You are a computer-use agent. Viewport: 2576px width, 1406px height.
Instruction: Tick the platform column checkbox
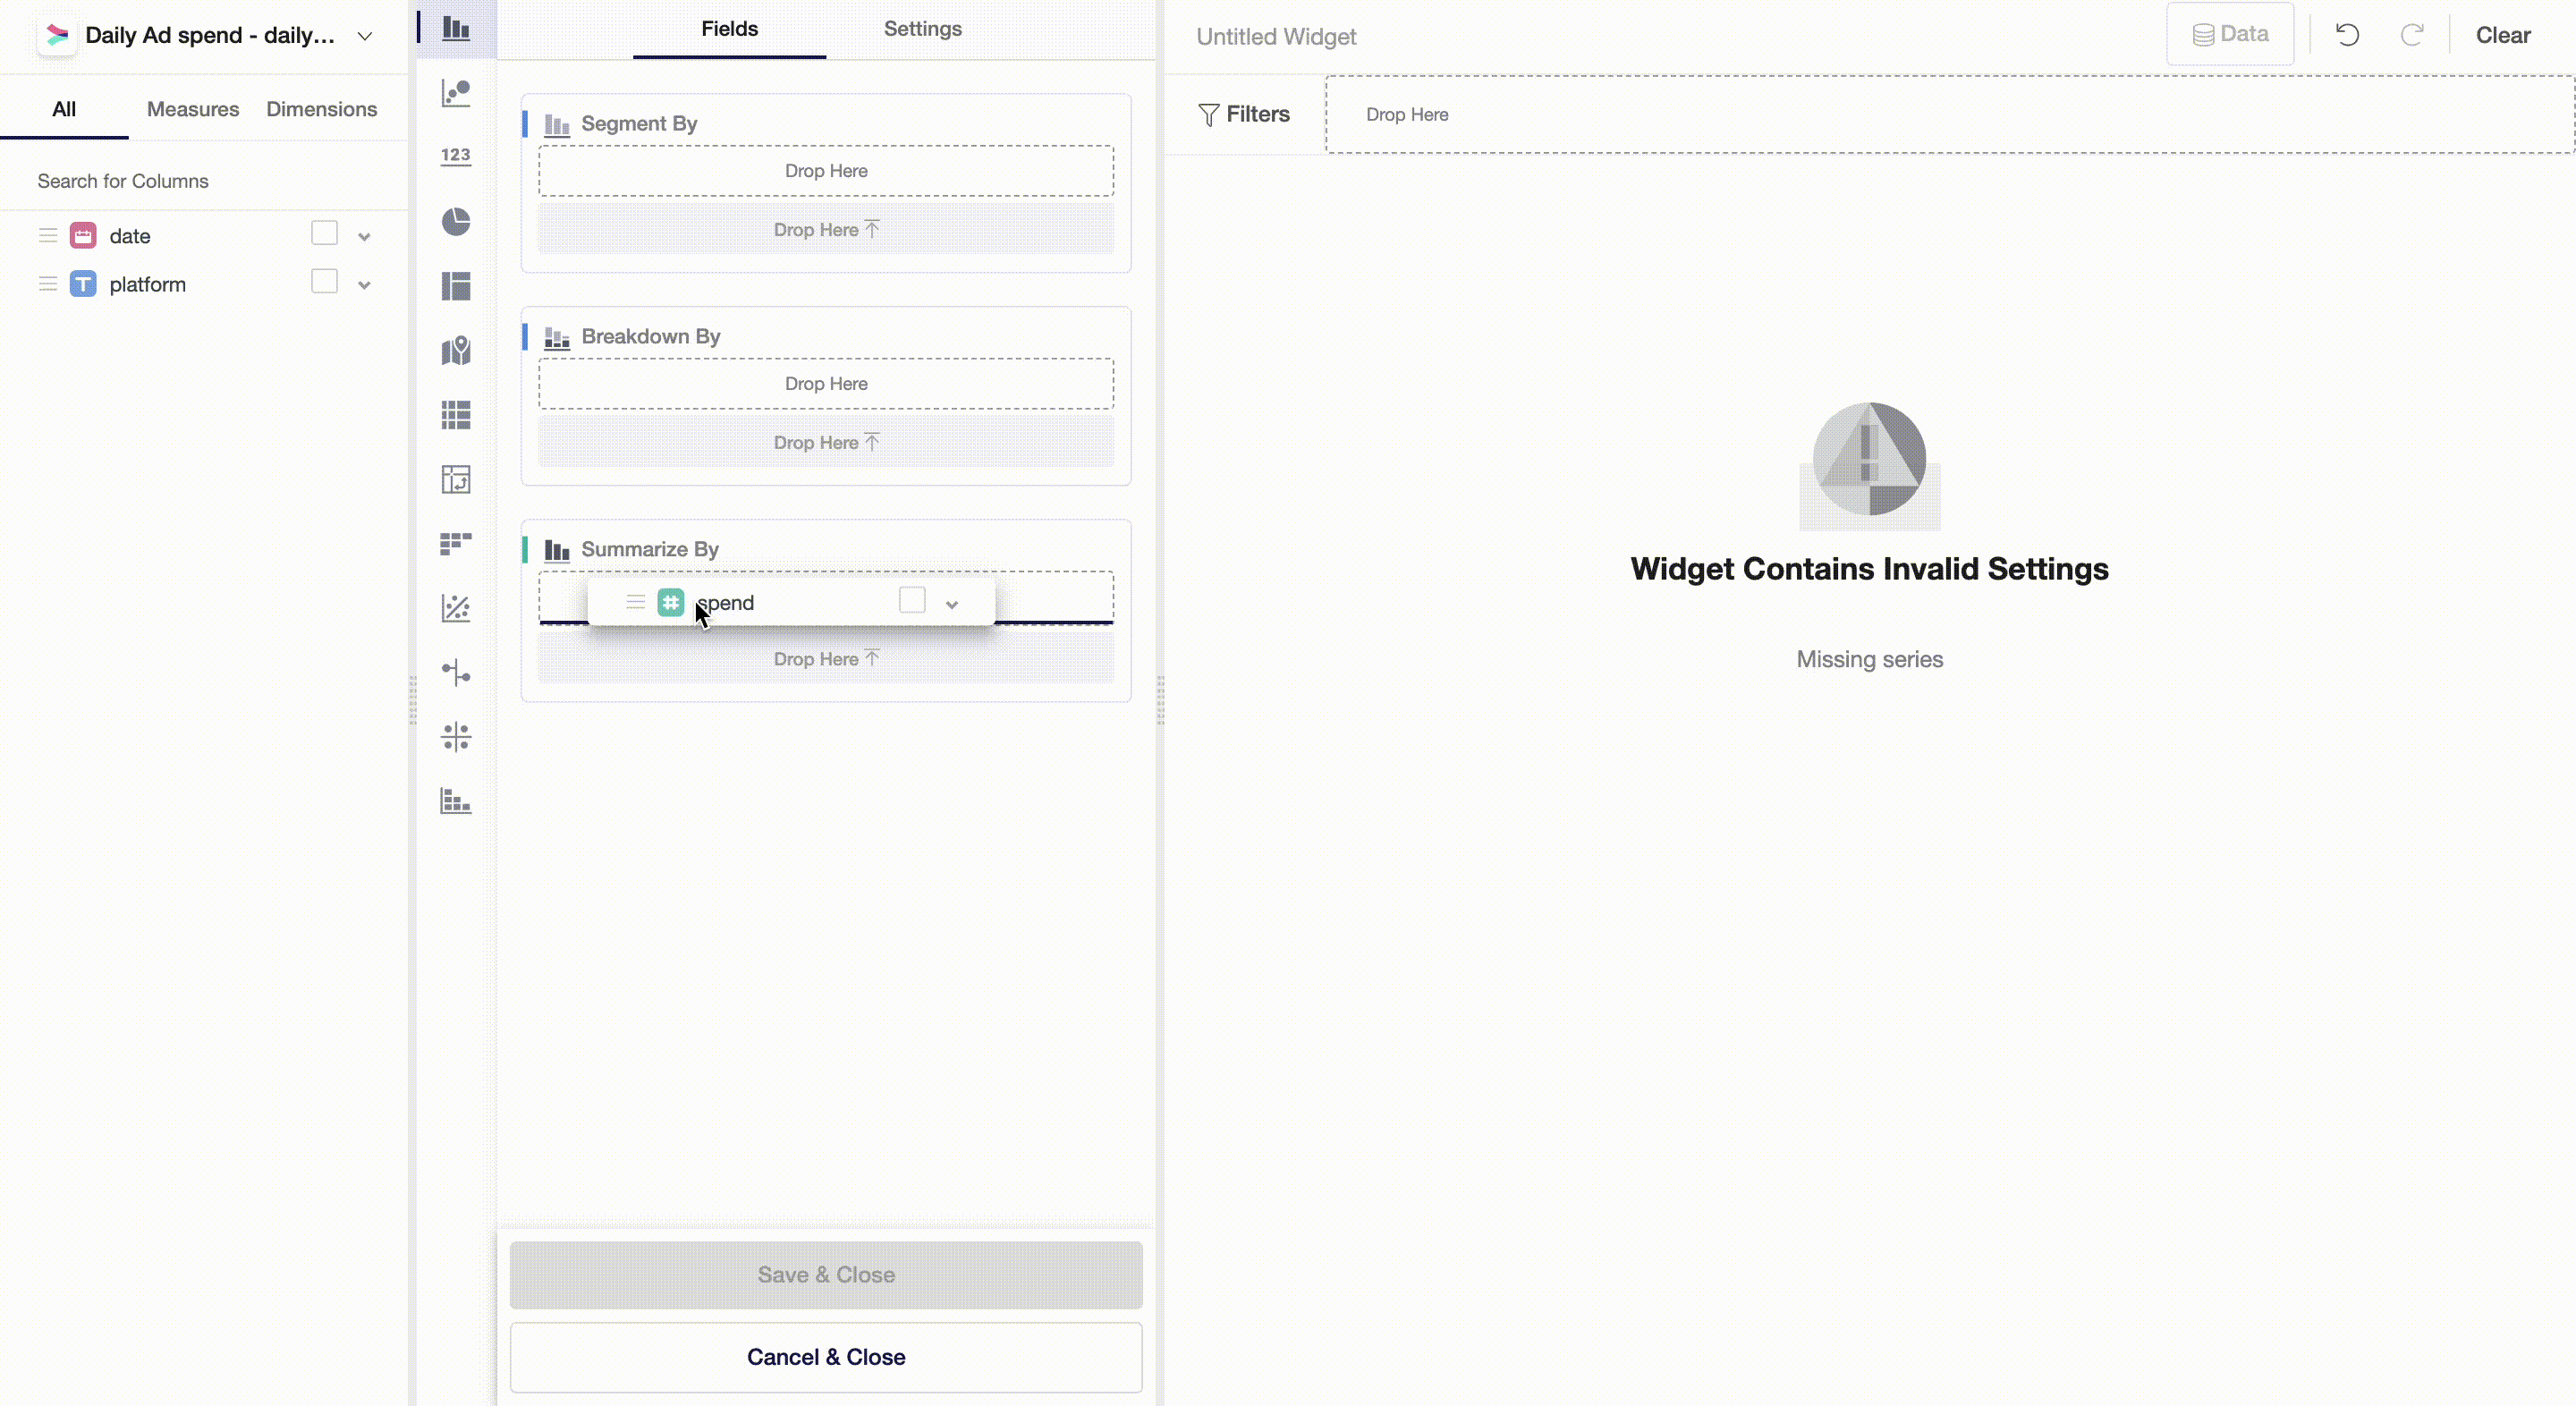(x=324, y=282)
